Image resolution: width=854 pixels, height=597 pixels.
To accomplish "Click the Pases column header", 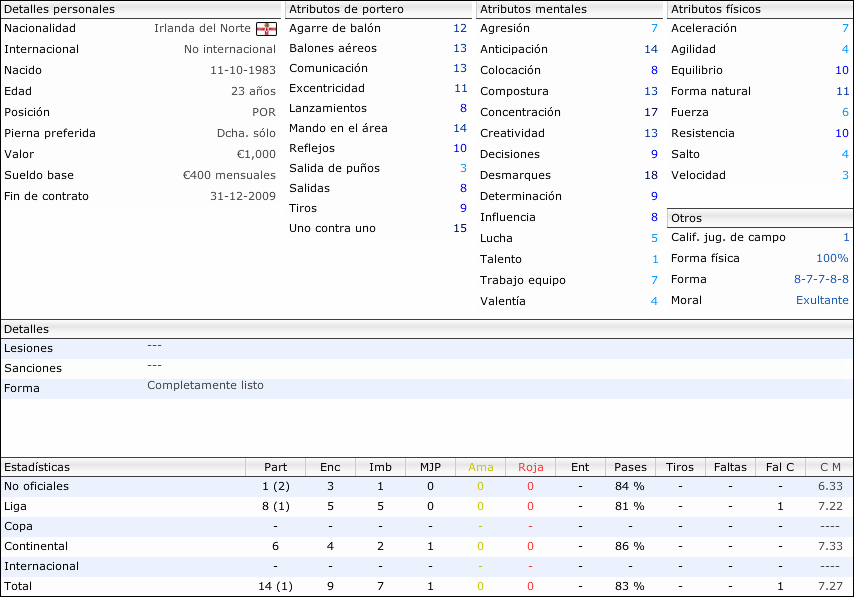I will pyautogui.click(x=630, y=467).
